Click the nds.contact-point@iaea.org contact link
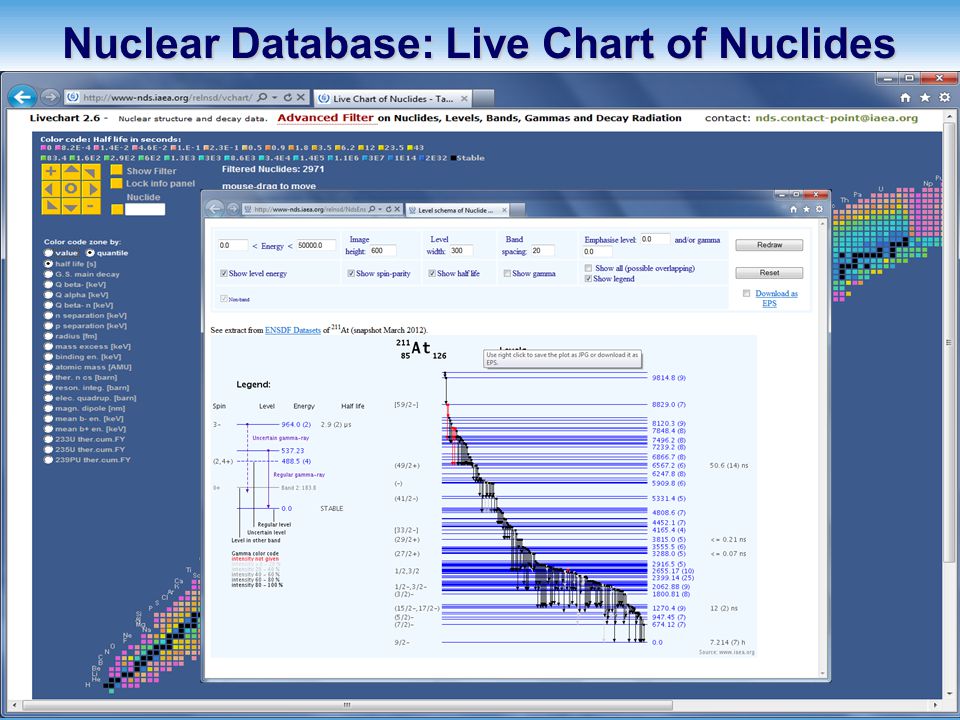960x720 pixels. tap(836, 118)
